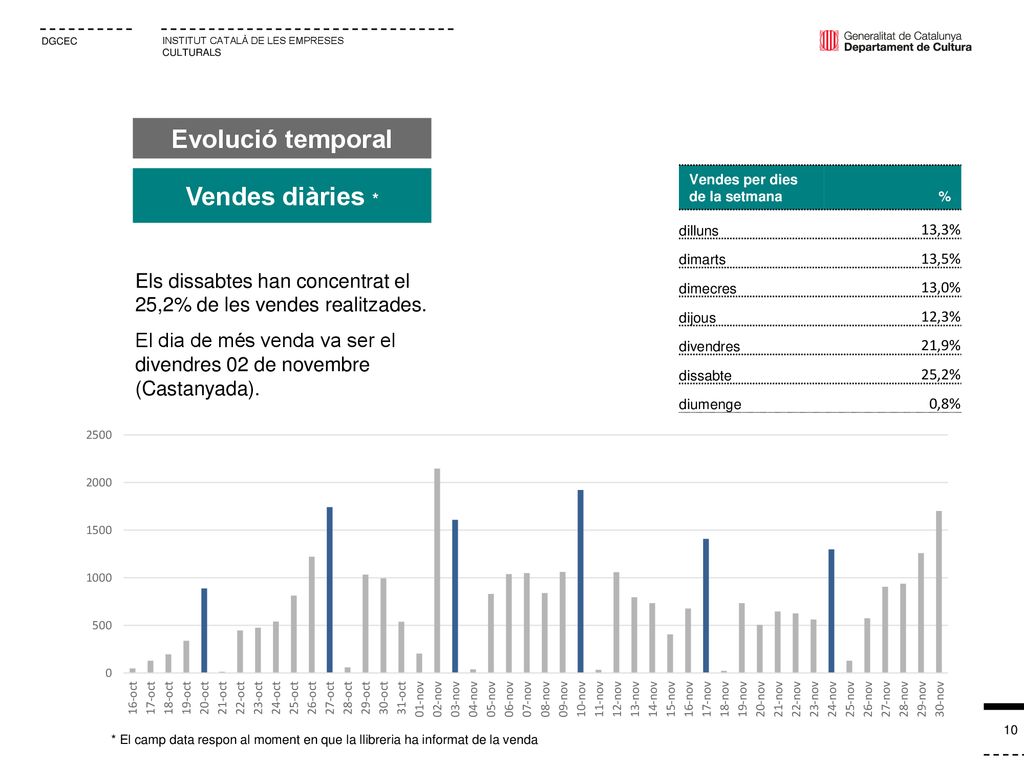Click the '%' column header in table

click(944, 197)
